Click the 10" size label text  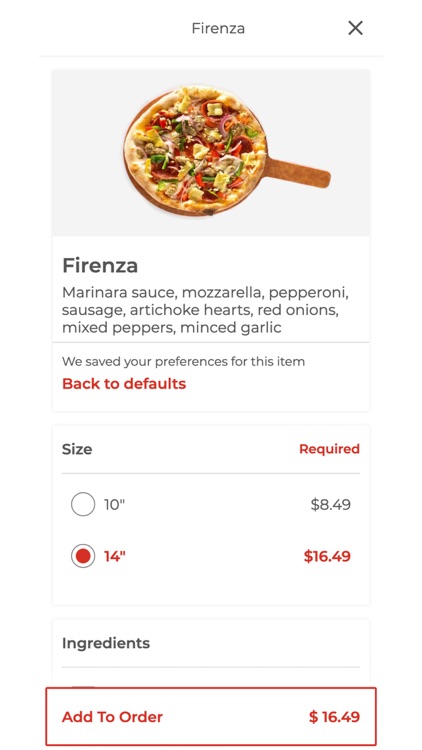point(114,504)
